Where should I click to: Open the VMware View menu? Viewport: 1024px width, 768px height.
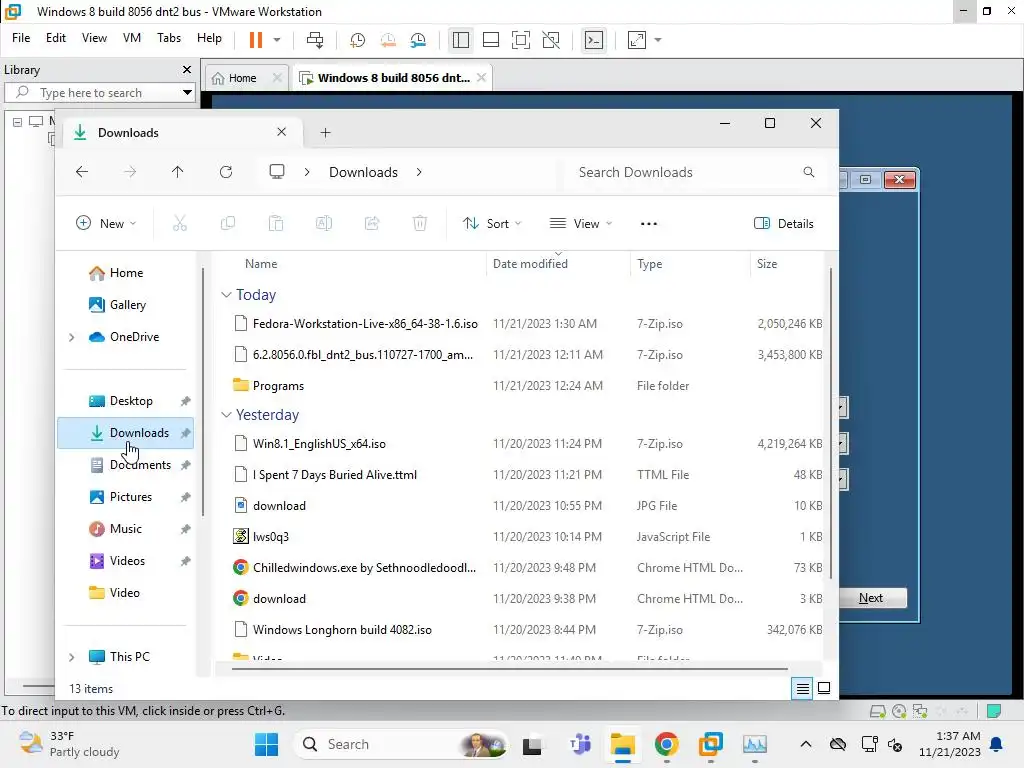coord(94,38)
